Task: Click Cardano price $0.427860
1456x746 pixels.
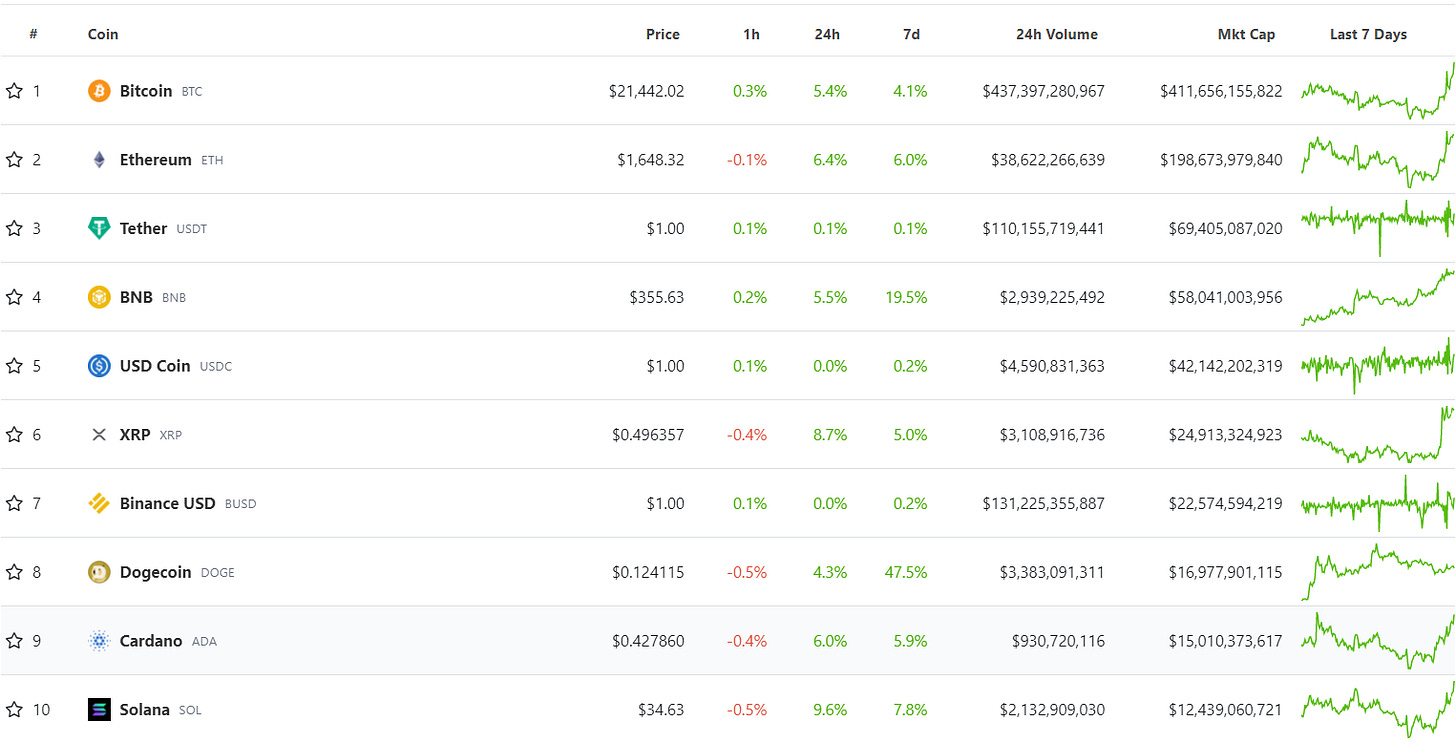Action: point(648,641)
